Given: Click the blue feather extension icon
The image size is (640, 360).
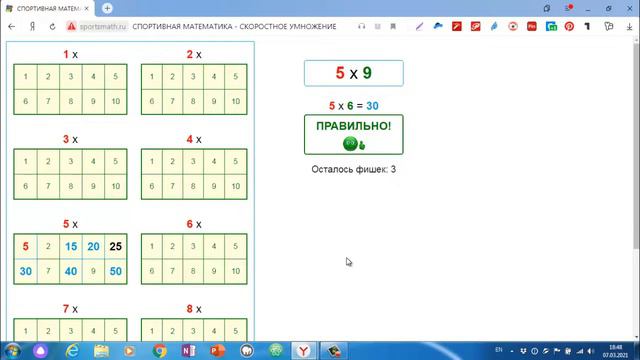Looking at the screenshot, I should 494,27.
